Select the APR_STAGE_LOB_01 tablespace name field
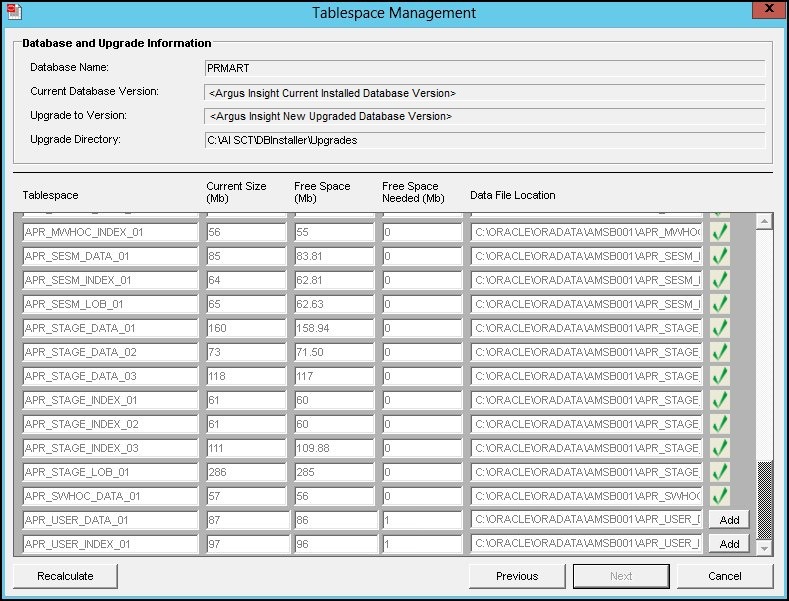789x601 pixels. [111, 472]
